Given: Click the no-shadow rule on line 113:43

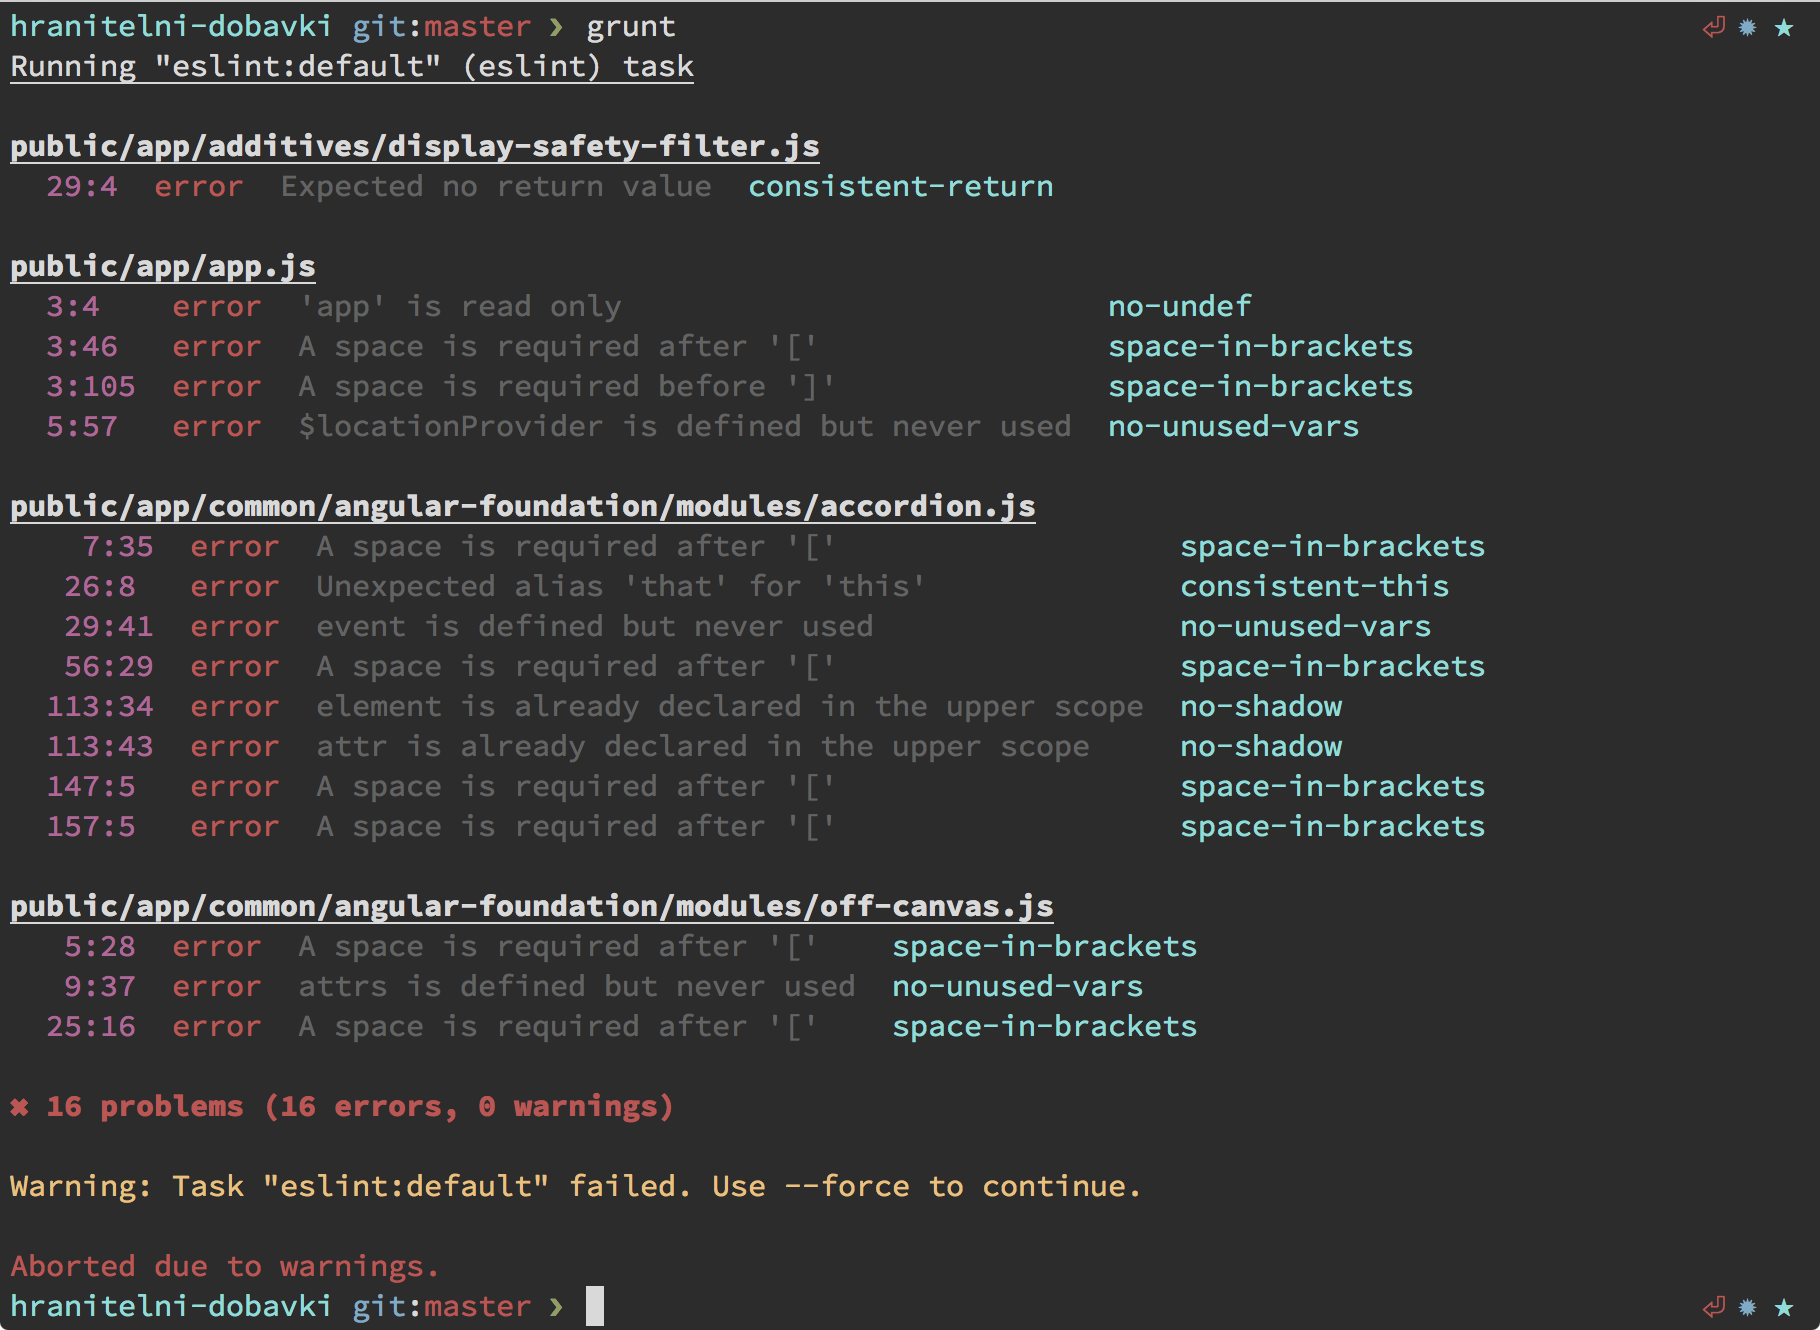Looking at the screenshot, I should click(x=1261, y=747).
